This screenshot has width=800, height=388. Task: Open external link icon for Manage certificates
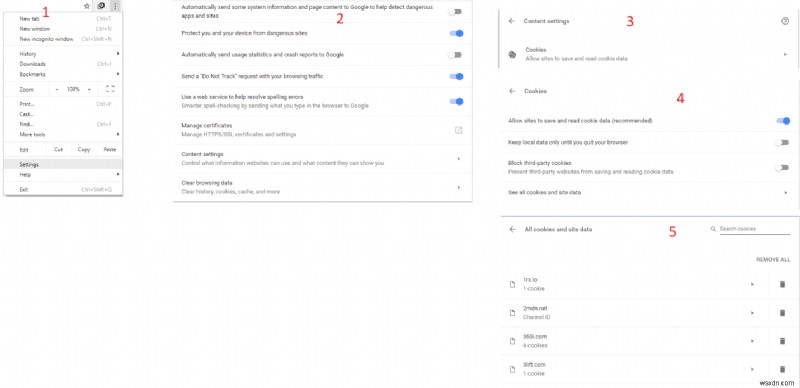(x=458, y=130)
